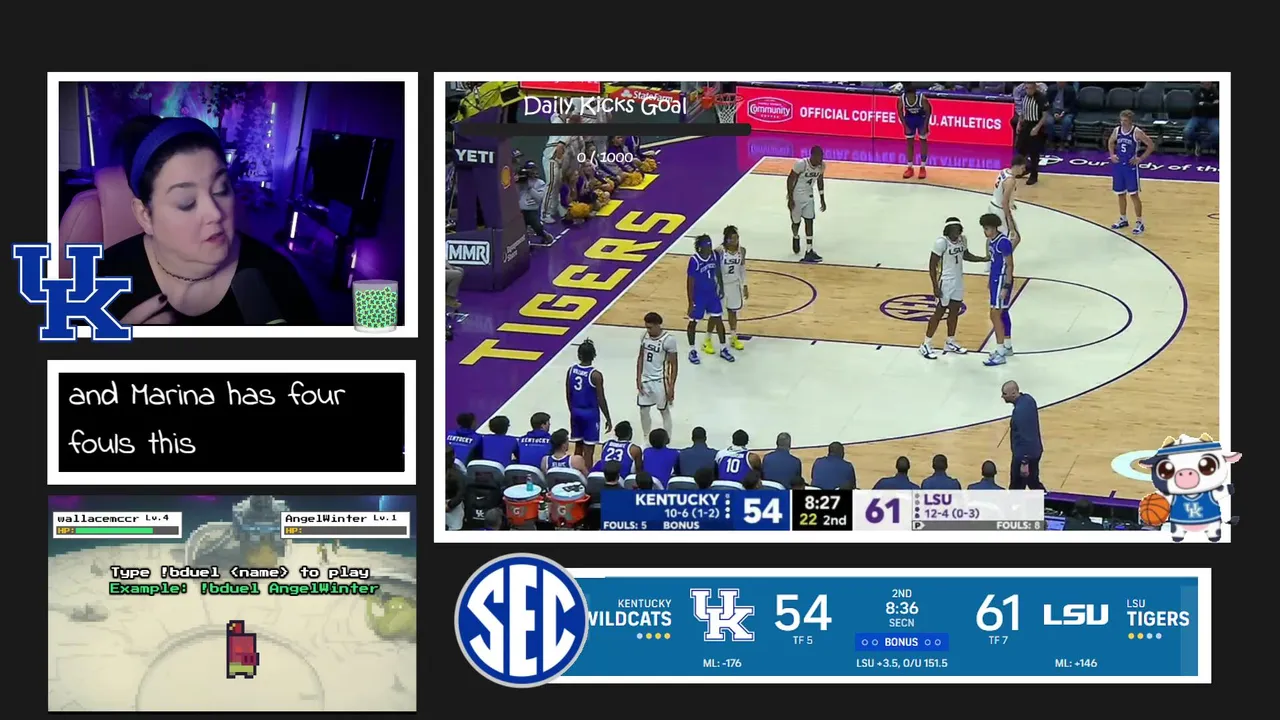The image size is (1280, 720).
Task: Click the 'AngelWinter Lv.1' player name
Action: click(x=341, y=518)
